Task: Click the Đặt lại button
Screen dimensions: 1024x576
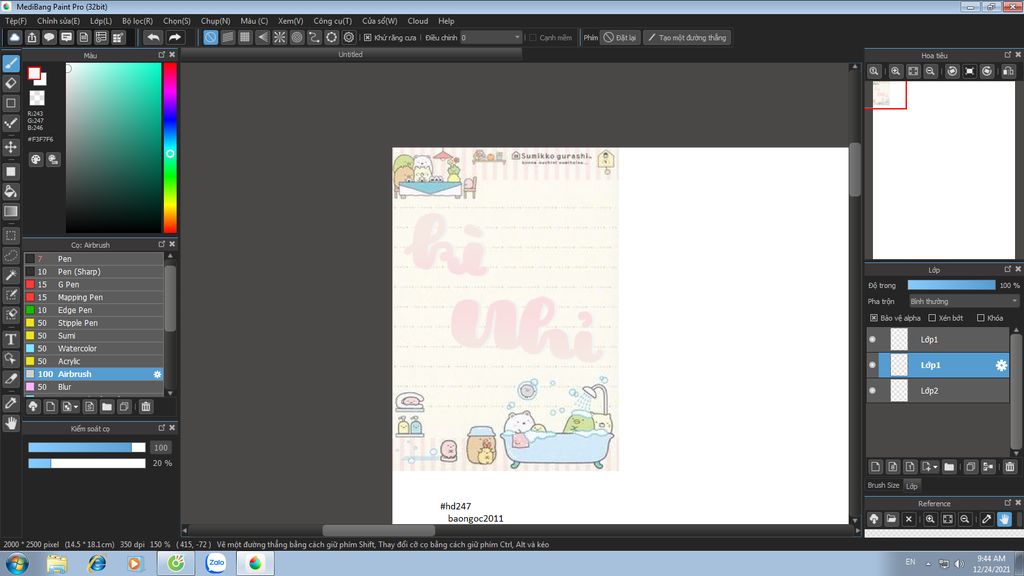Action: pos(620,38)
